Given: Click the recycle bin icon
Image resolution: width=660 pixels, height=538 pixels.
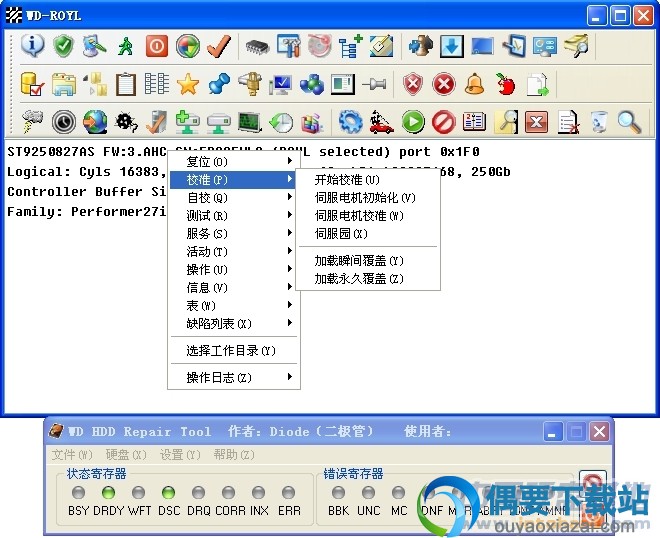Looking at the screenshot, I should click(x=599, y=122).
